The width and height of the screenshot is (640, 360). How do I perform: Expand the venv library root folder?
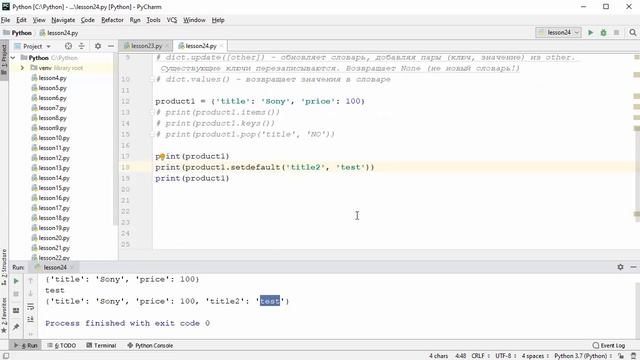point(22,68)
